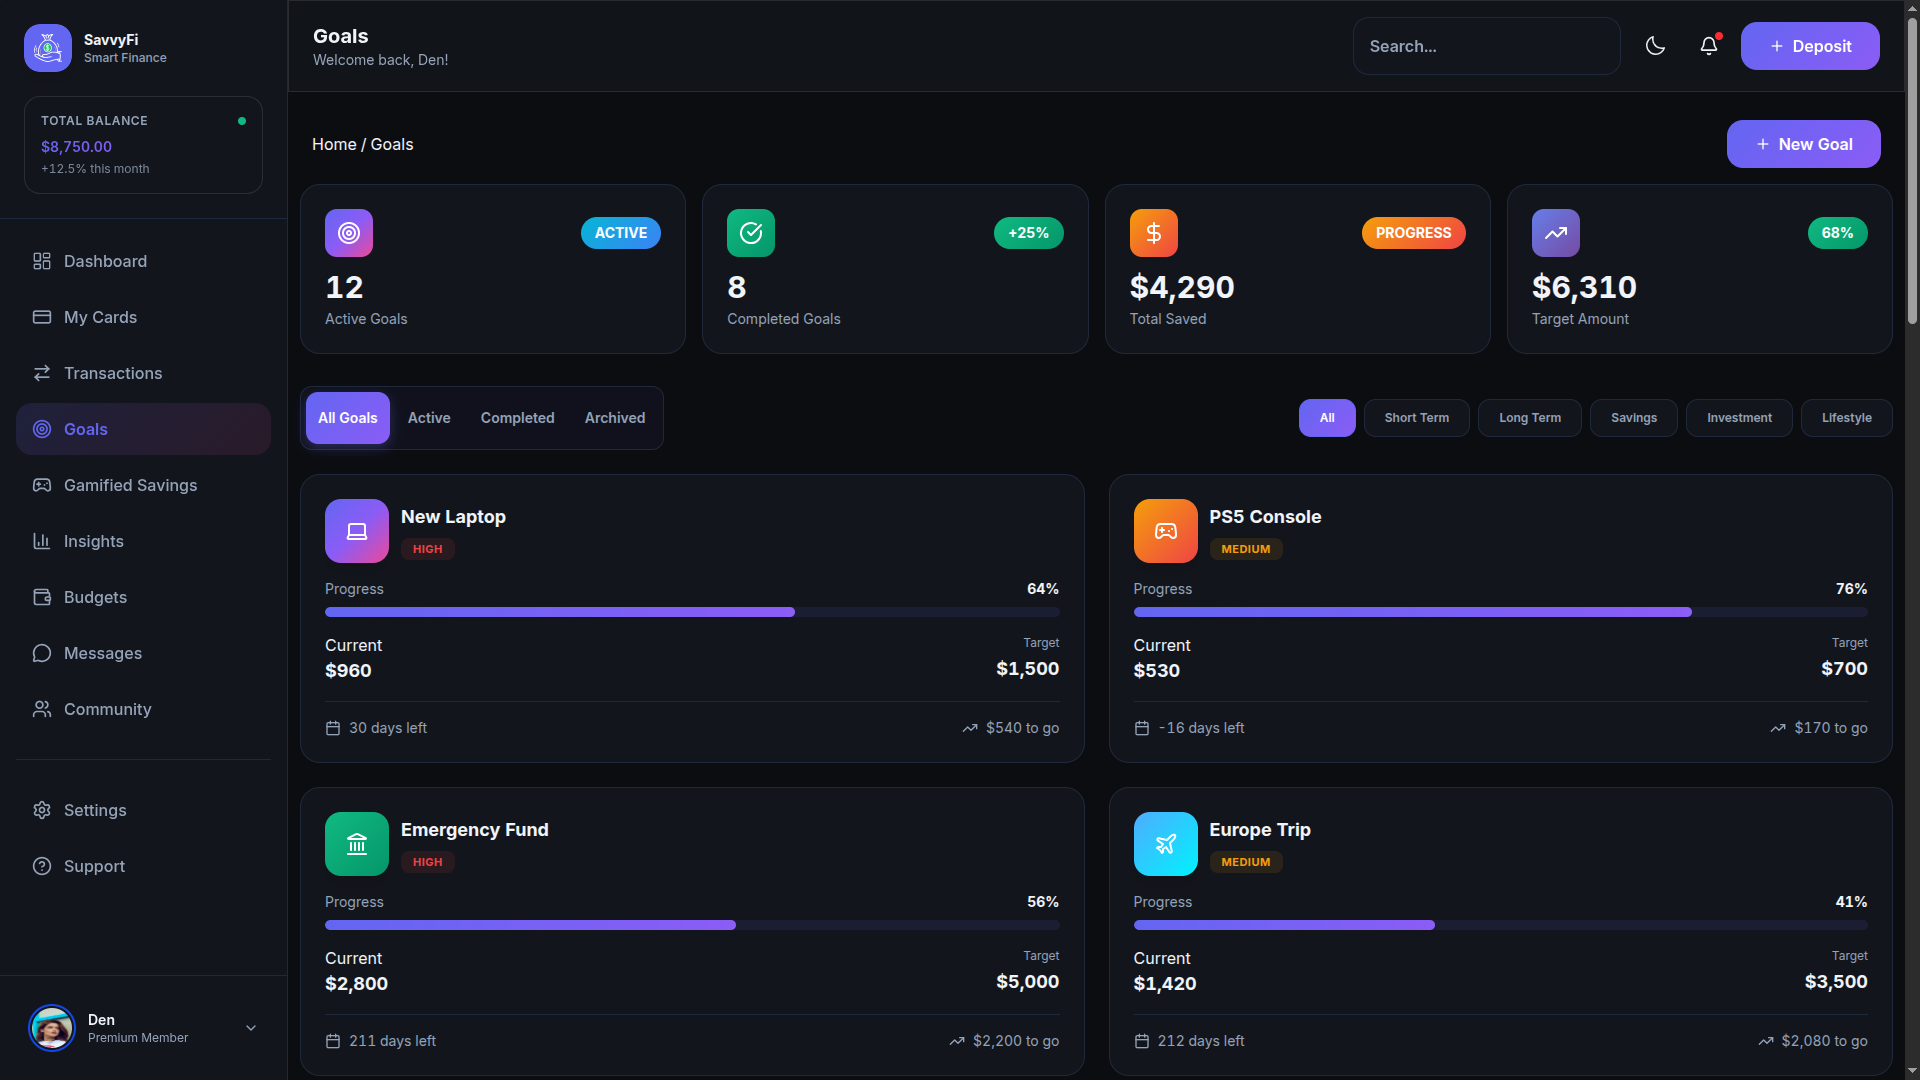Open notifications bell icon
Screen dimensions: 1920x1080
(x=1709, y=46)
